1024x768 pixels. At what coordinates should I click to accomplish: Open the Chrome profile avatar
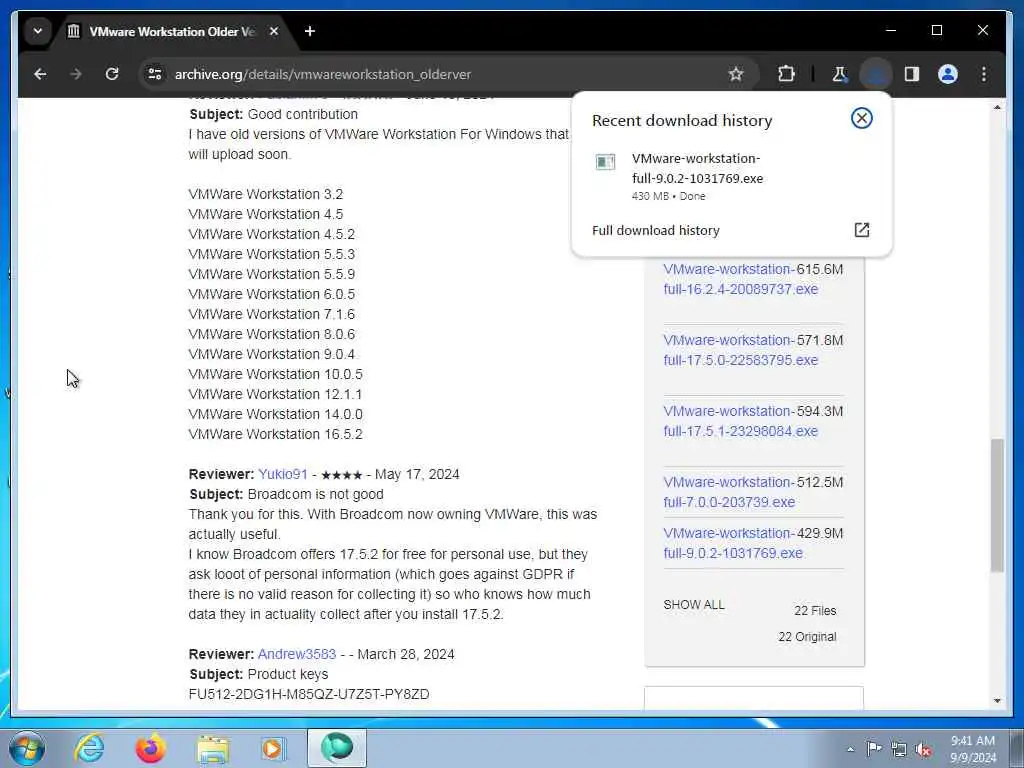pyautogui.click(x=948, y=74)
